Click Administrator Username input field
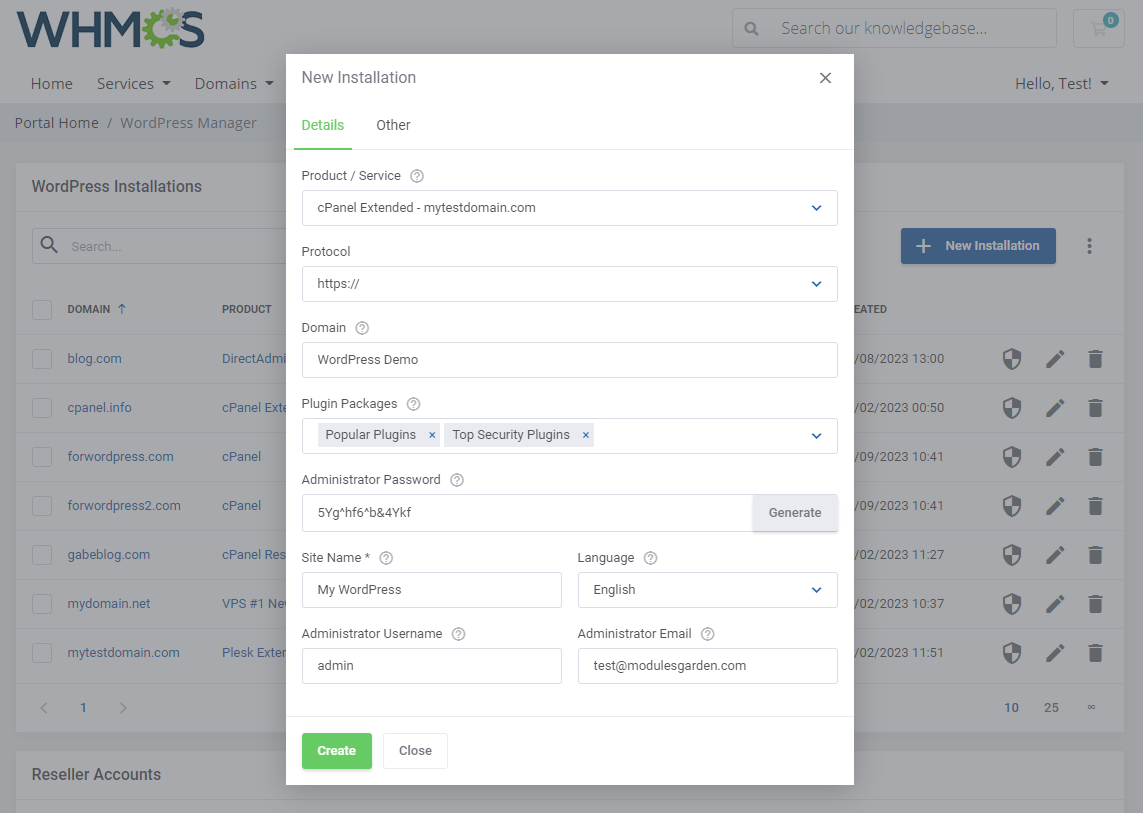Image resolution: width=1143 pixels, height=813 pixels. click(x=432, y=666)
